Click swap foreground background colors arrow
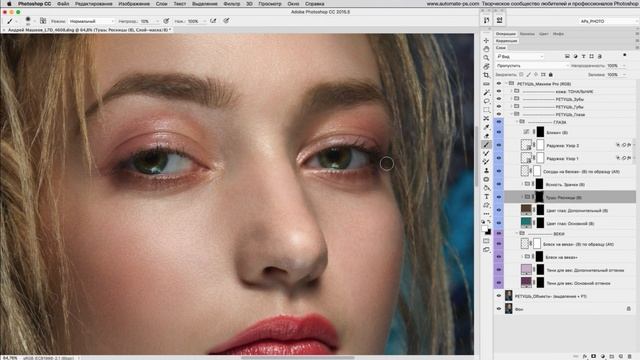The width and height of the screenshot is (640, 360). (489, 222)
